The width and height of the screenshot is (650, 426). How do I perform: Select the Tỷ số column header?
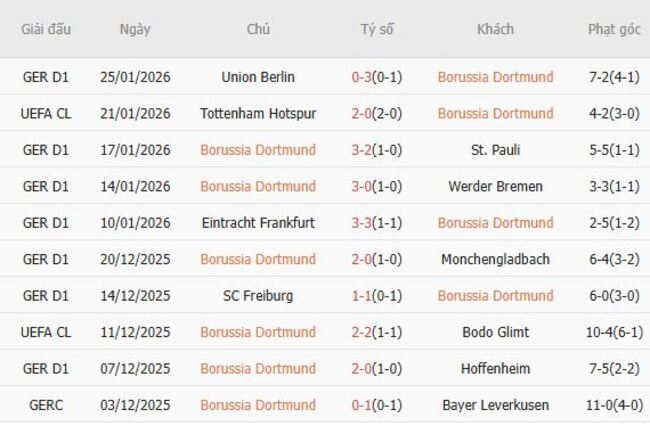(377, 29)
